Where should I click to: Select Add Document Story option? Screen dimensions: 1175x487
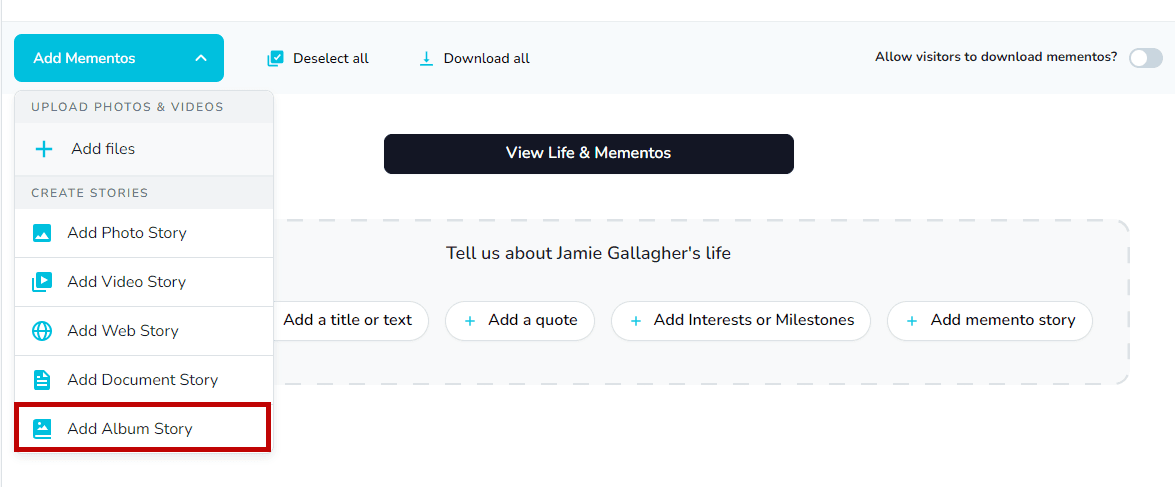(142, 380)
